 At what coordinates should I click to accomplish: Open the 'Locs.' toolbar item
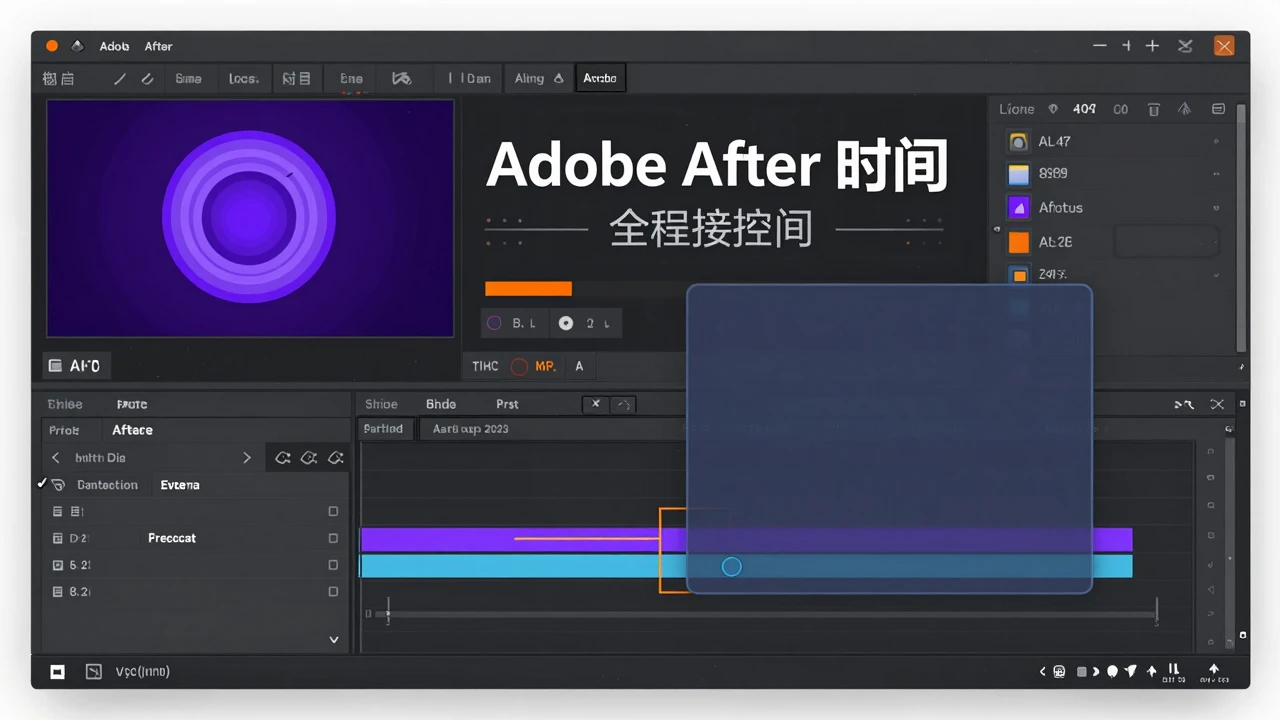pyautogui.click(x=244, y=78)
